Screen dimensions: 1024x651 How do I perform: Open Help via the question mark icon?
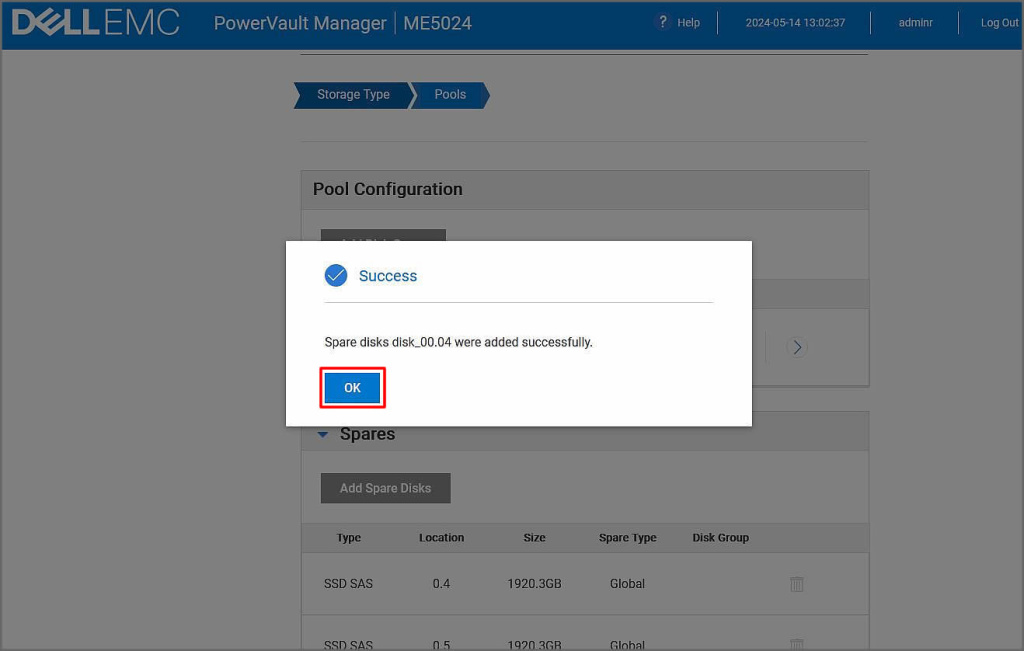[x=662, y=22]
